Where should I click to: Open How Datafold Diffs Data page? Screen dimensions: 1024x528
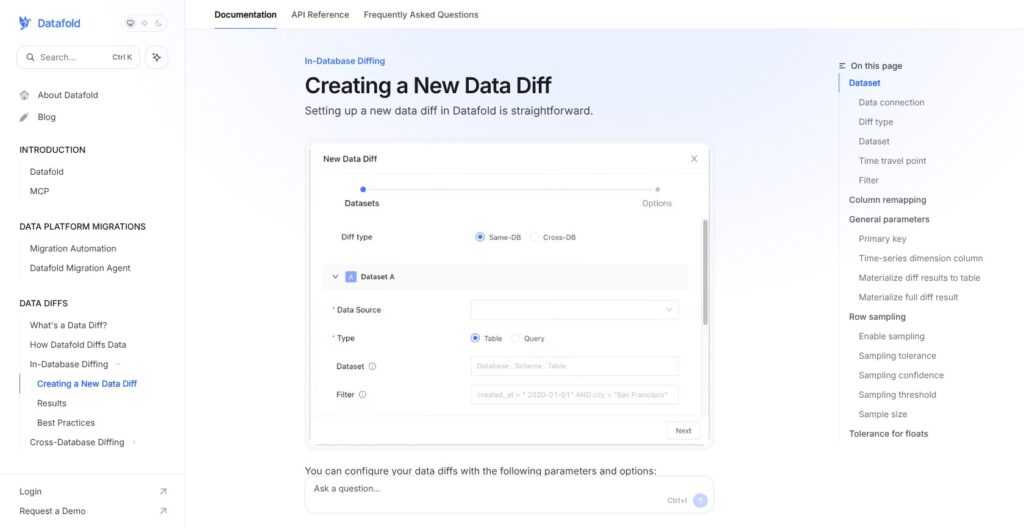(78, 344)
